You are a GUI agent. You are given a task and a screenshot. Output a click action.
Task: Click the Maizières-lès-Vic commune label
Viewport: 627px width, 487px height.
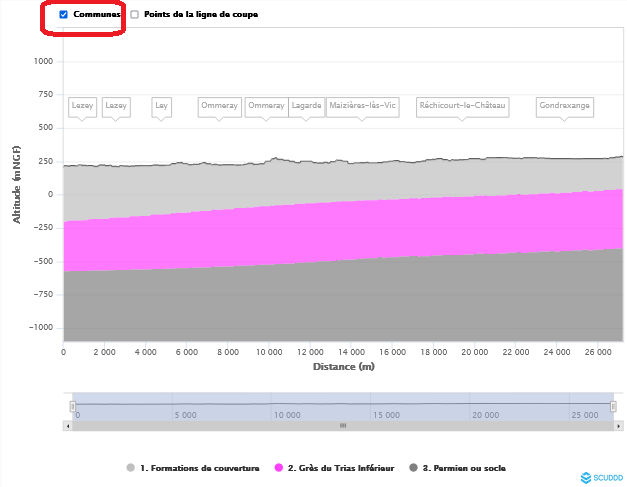pos(362,105)
